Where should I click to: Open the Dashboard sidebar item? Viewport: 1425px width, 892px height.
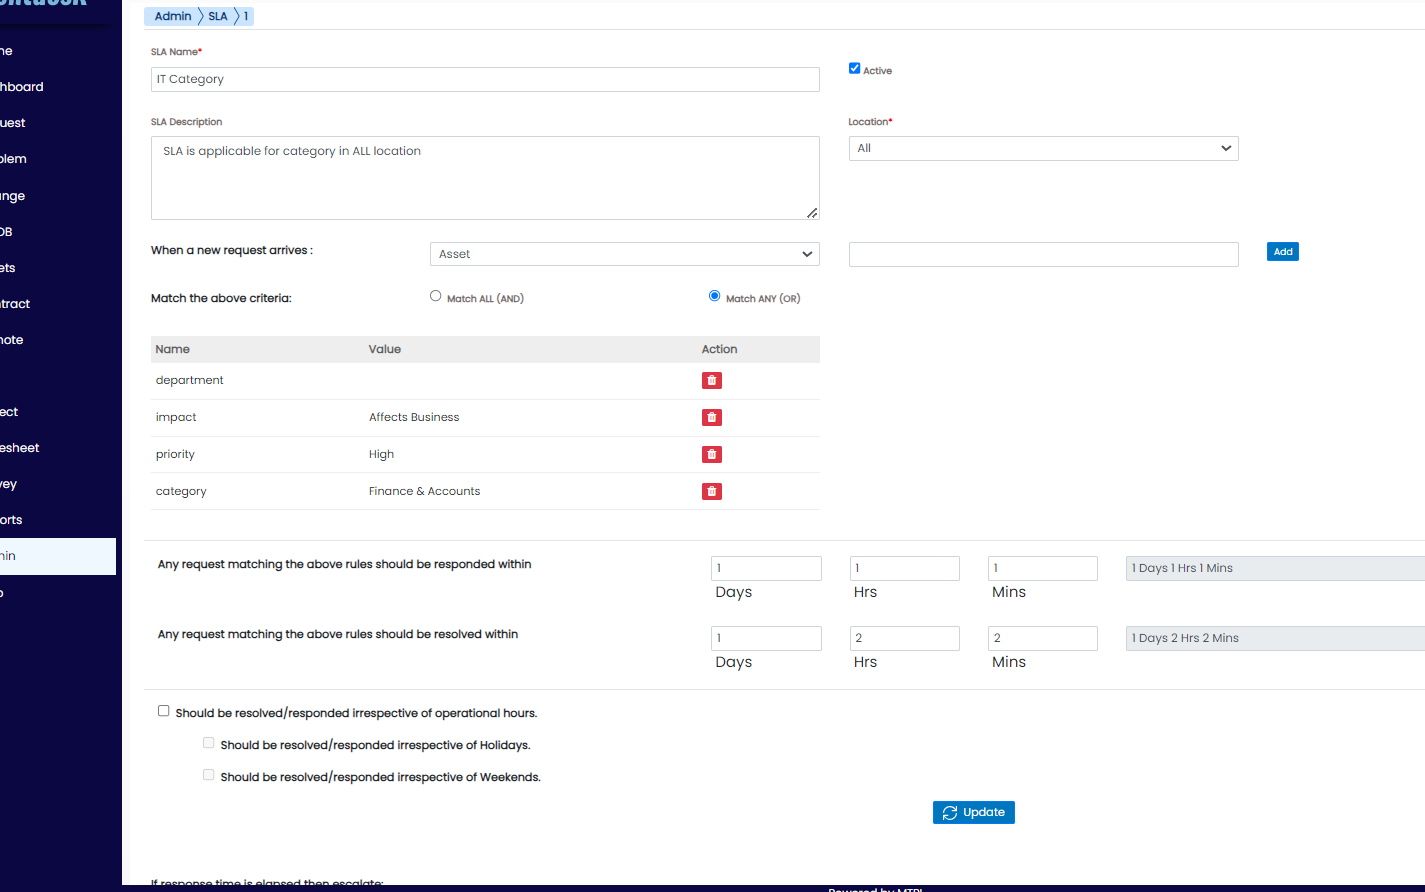pyautogui.click(x=58, y=87)
